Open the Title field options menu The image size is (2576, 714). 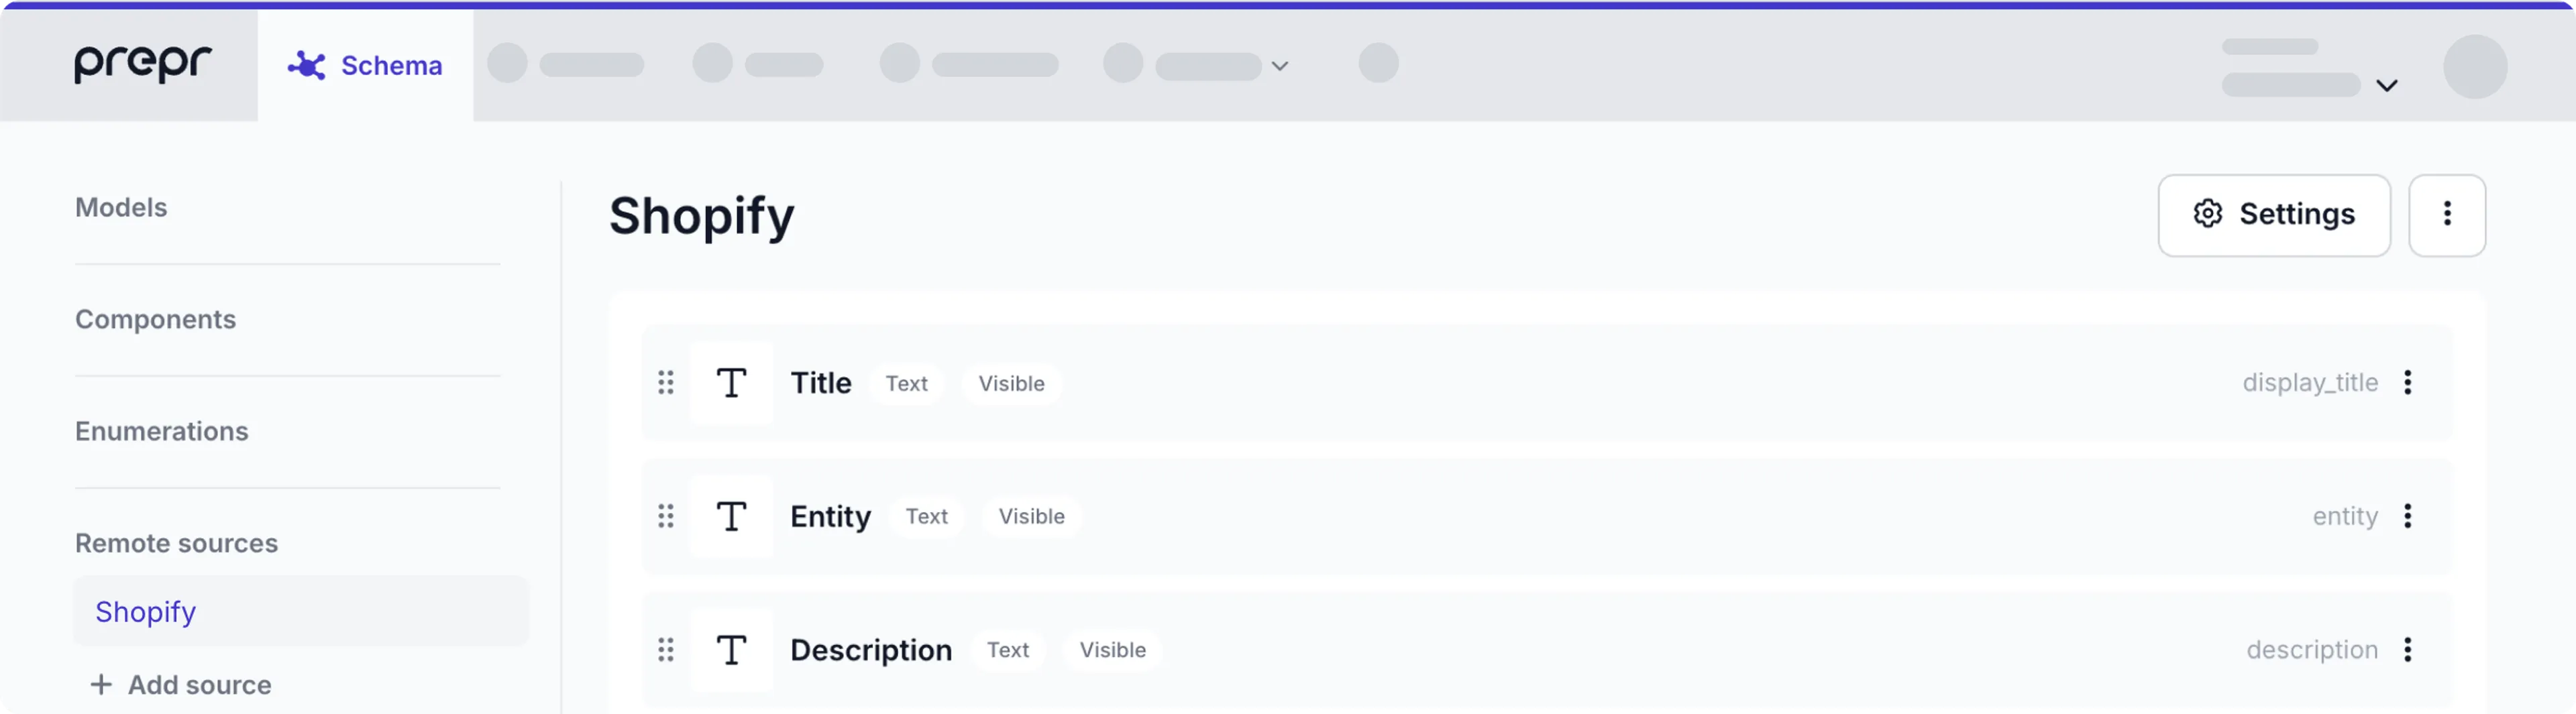pos(2407,383)
